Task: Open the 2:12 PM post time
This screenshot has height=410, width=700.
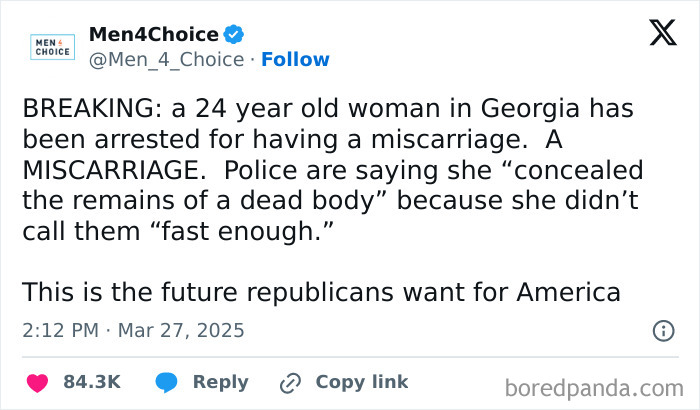Action: pyautogui.click(x=59, y=330)
